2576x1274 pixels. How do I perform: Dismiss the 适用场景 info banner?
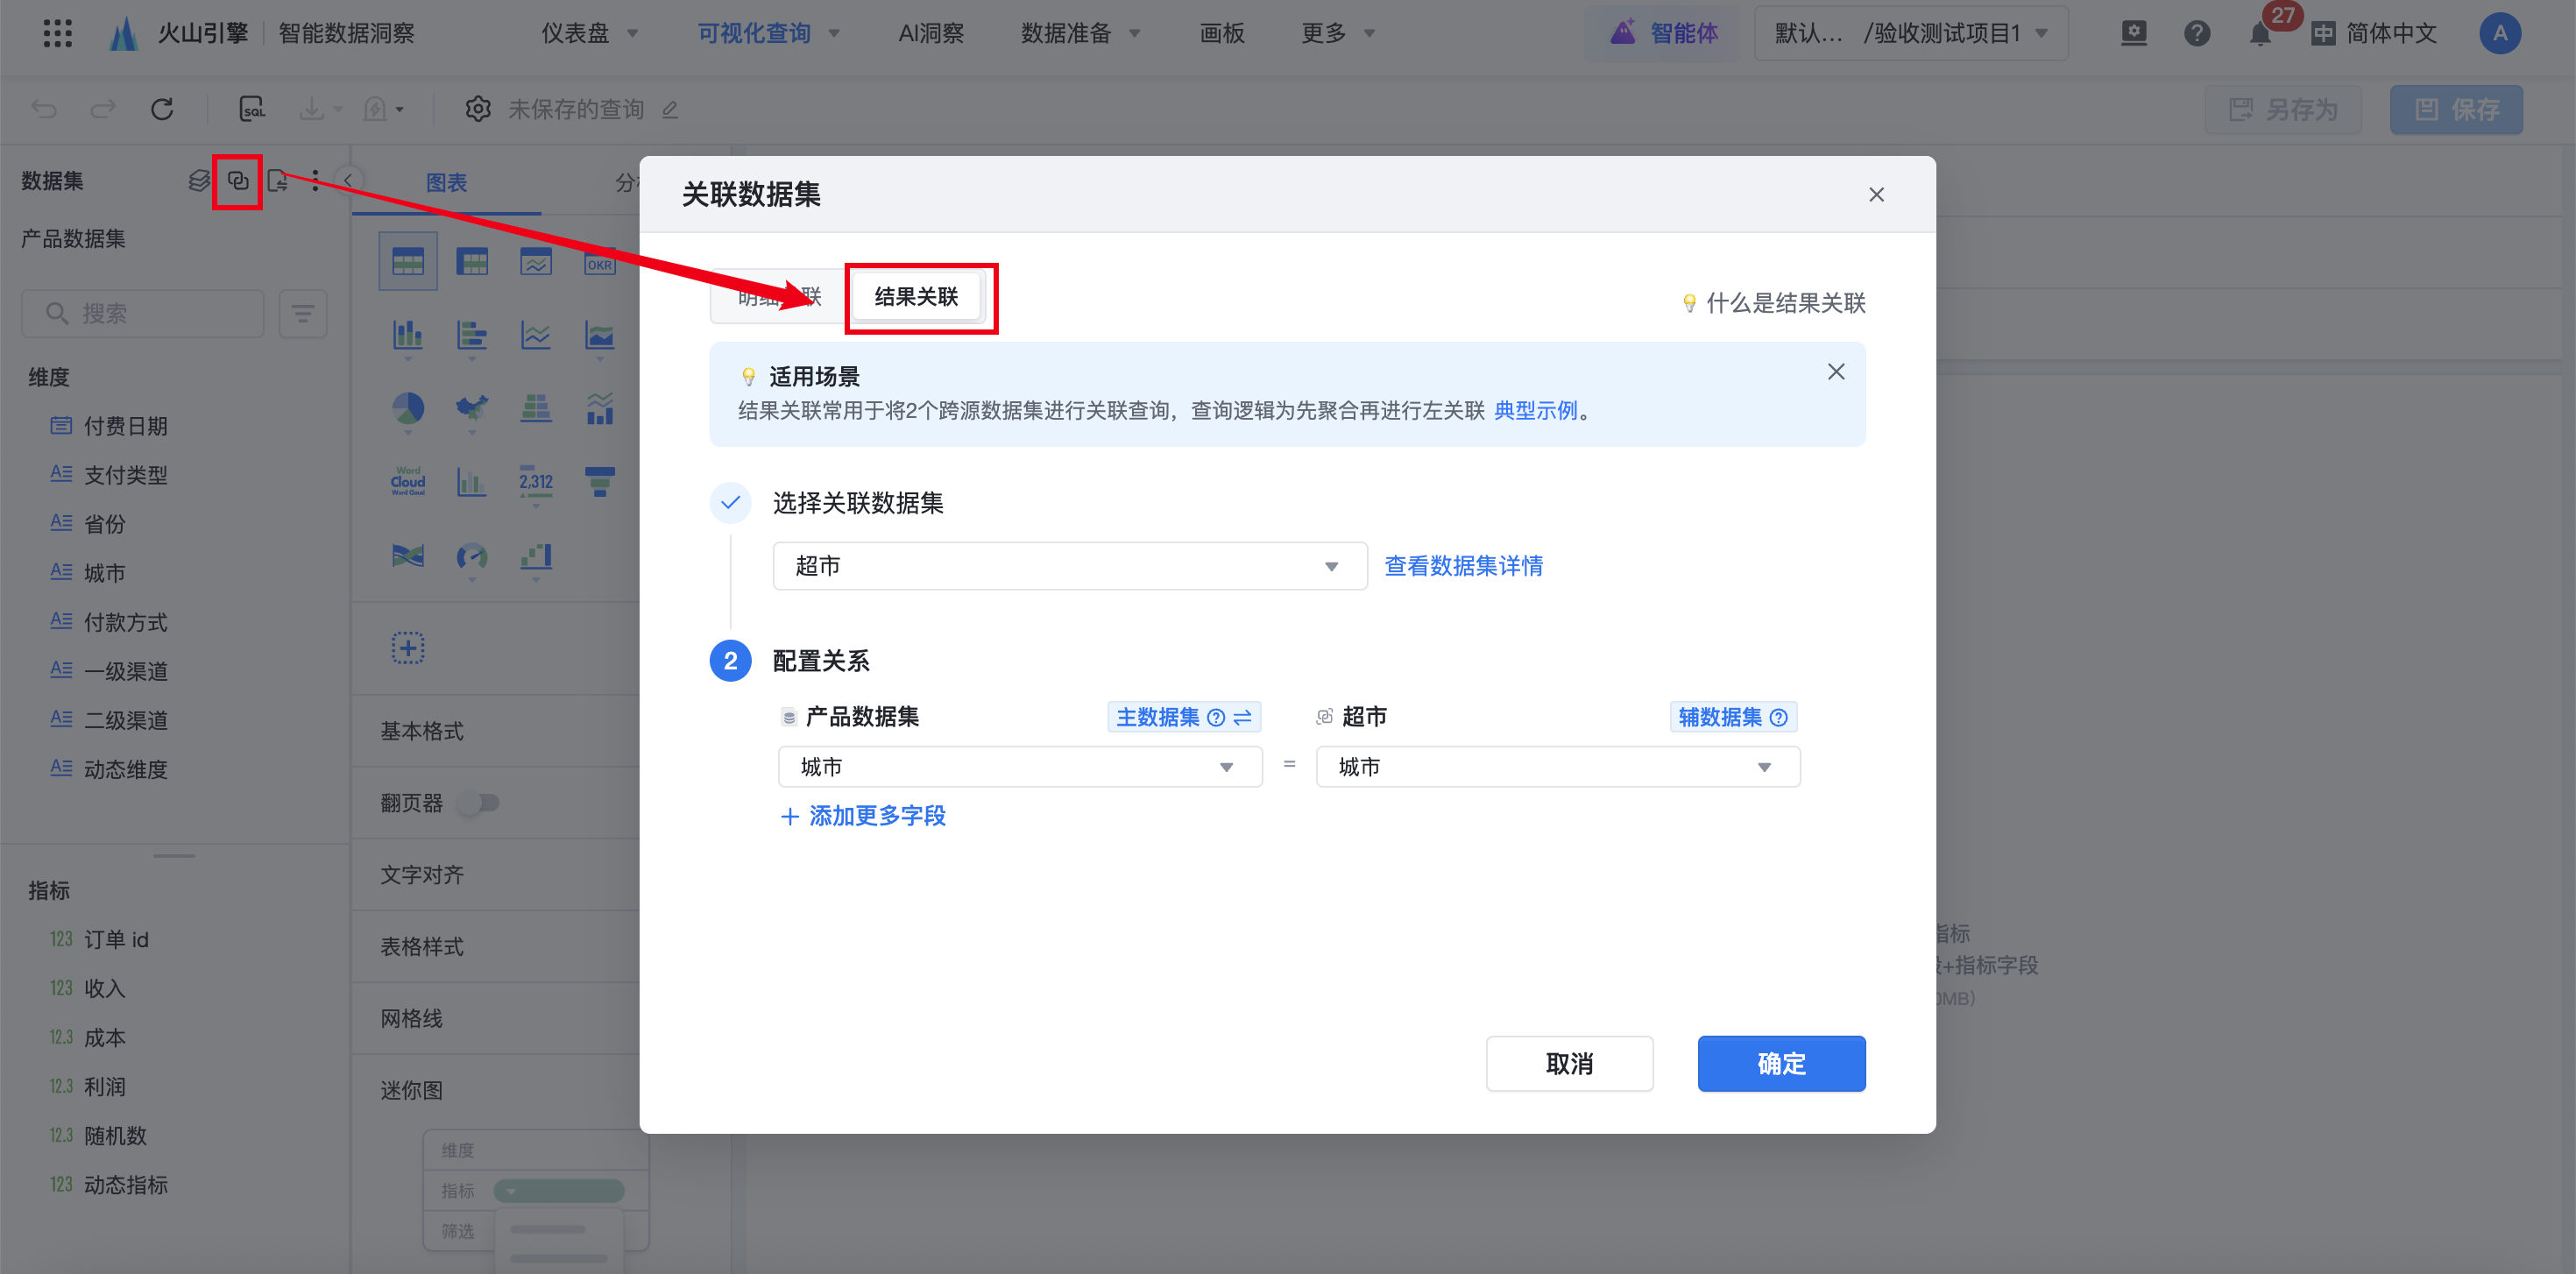coord(1835,372)
